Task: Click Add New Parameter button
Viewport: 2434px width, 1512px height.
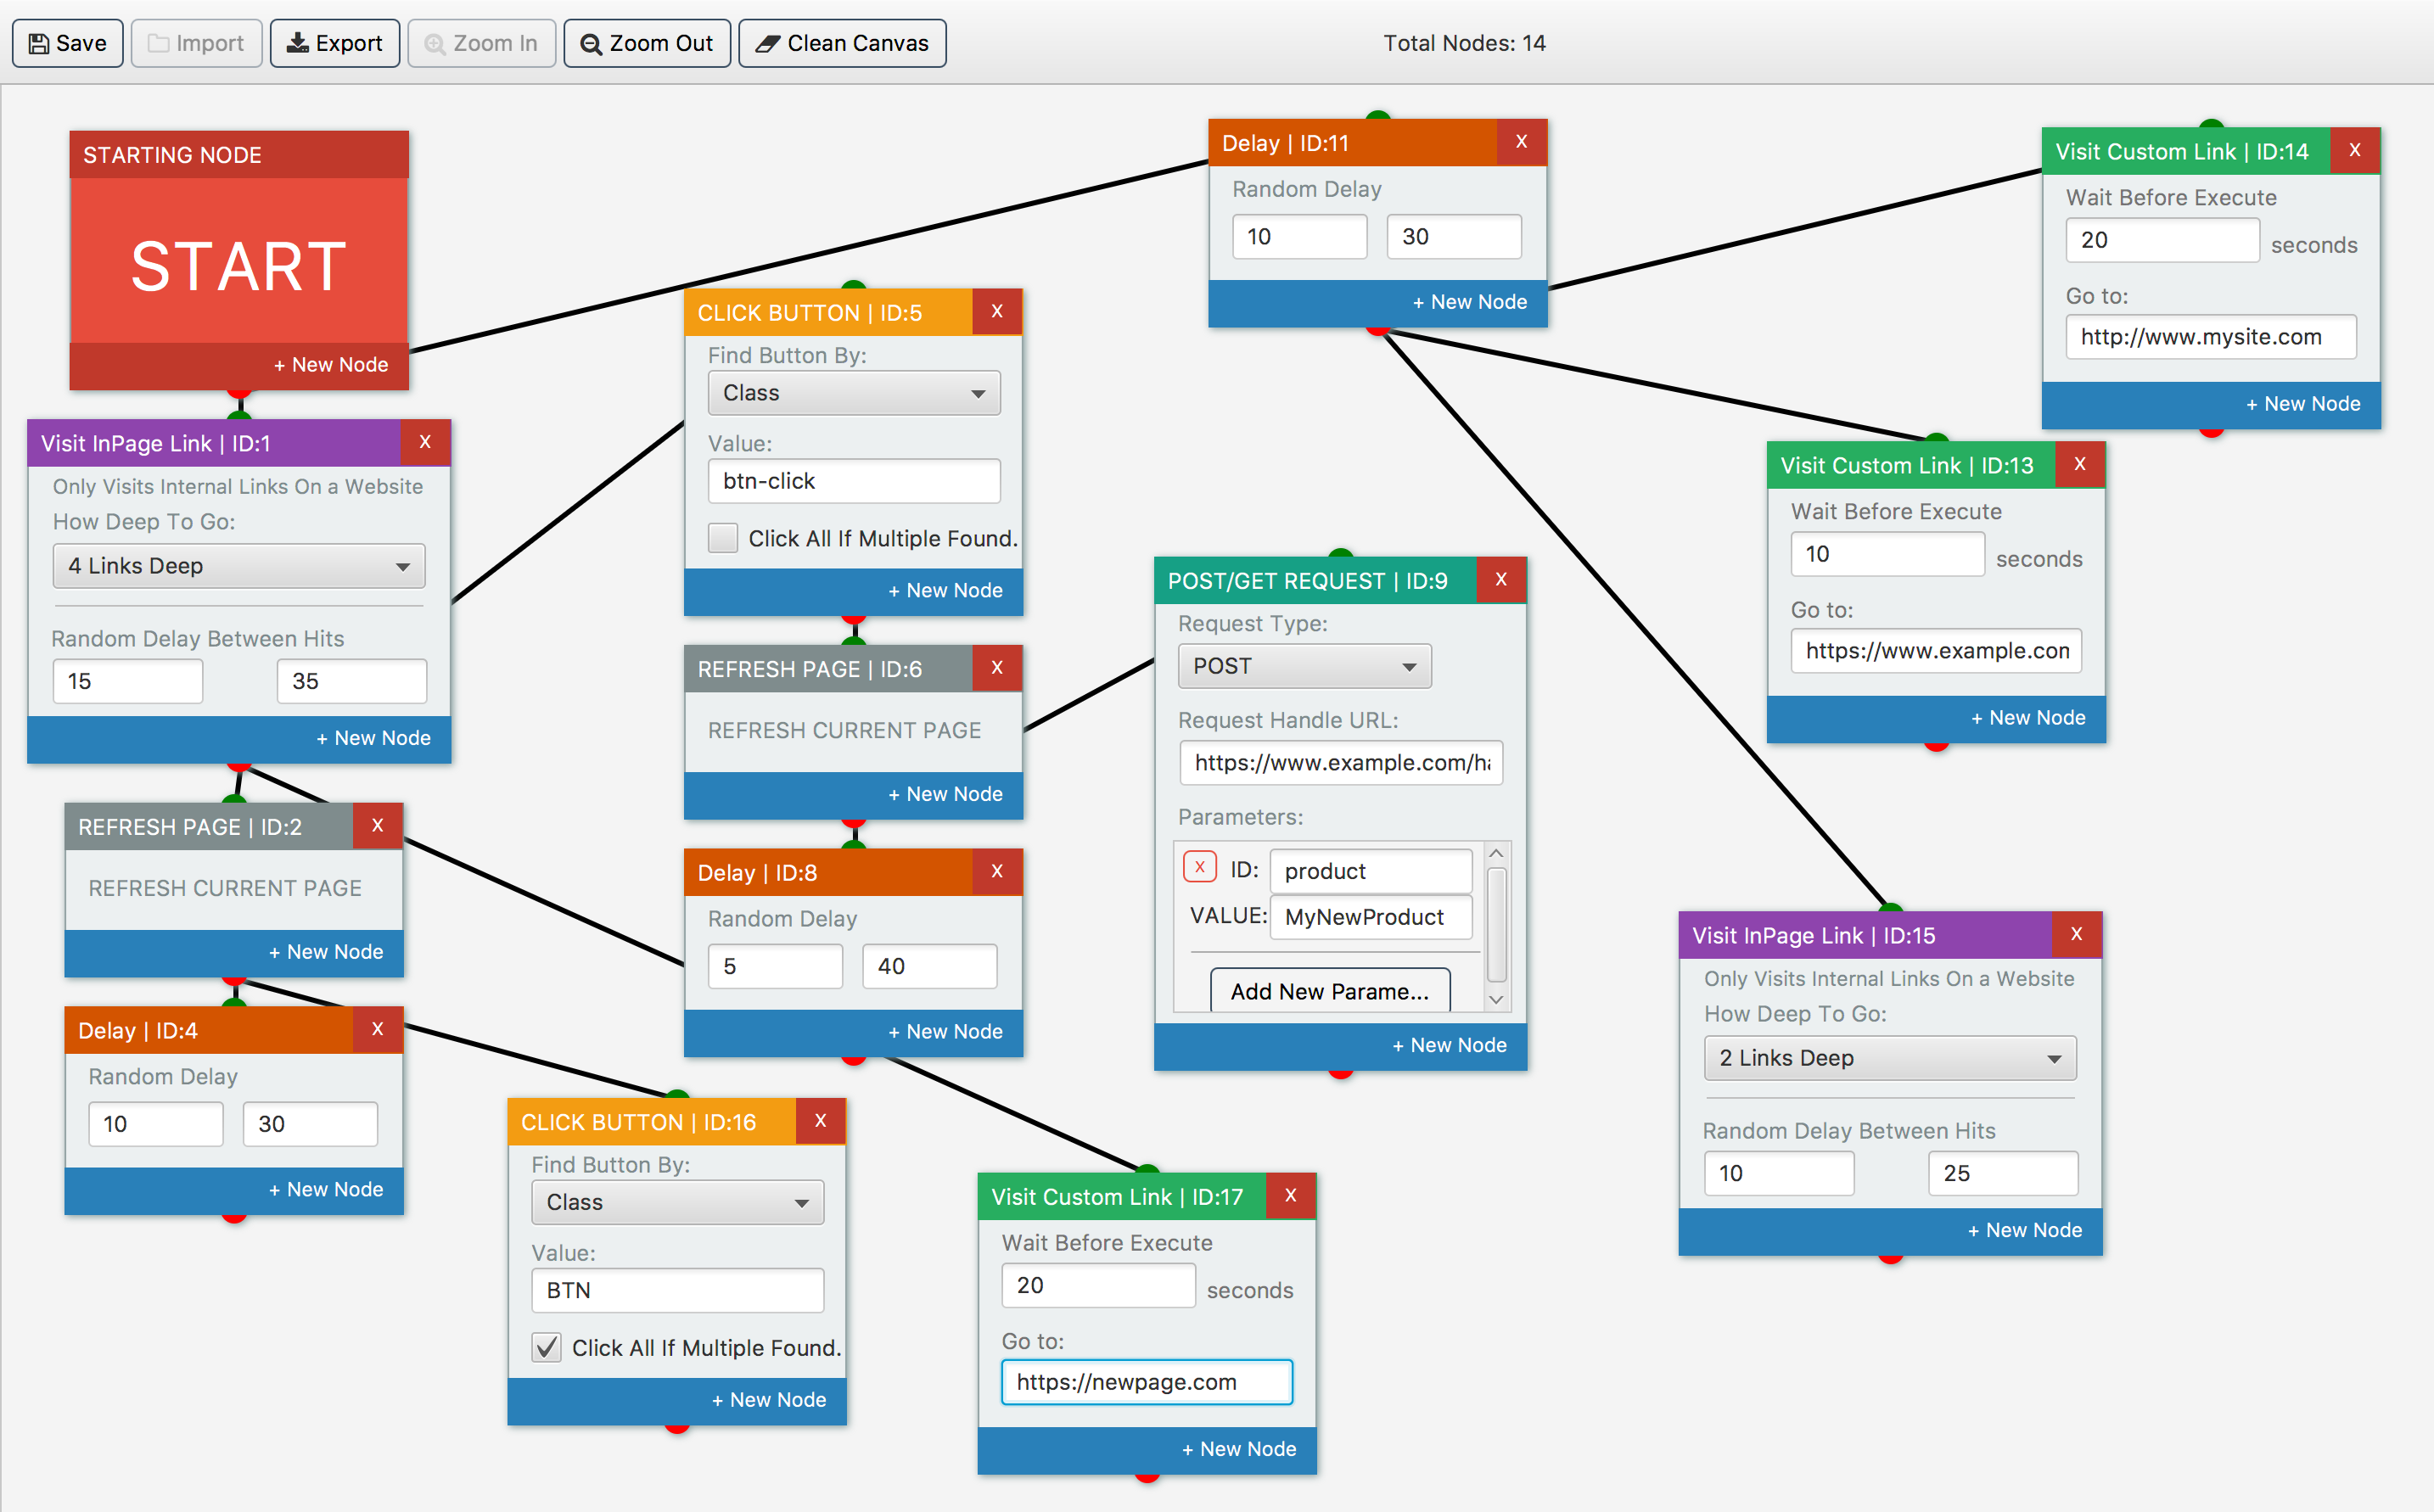Action: [x=1329, y=991]
